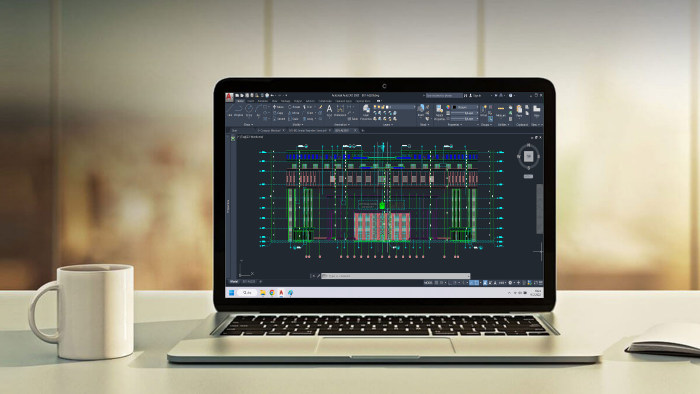The height and width of the screenshot is (394, 700).
Task: Click the Windows Start button
Action: coord(231,293)
